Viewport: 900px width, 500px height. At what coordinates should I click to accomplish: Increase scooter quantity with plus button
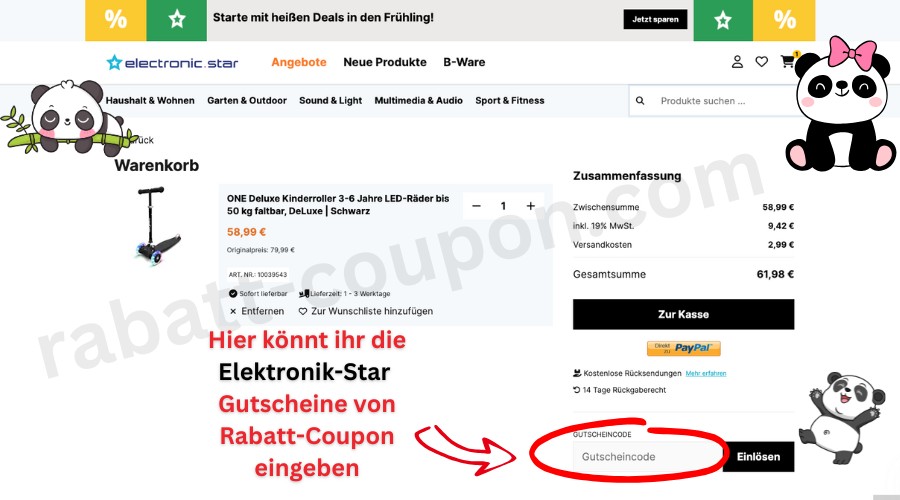coord(530,206)
